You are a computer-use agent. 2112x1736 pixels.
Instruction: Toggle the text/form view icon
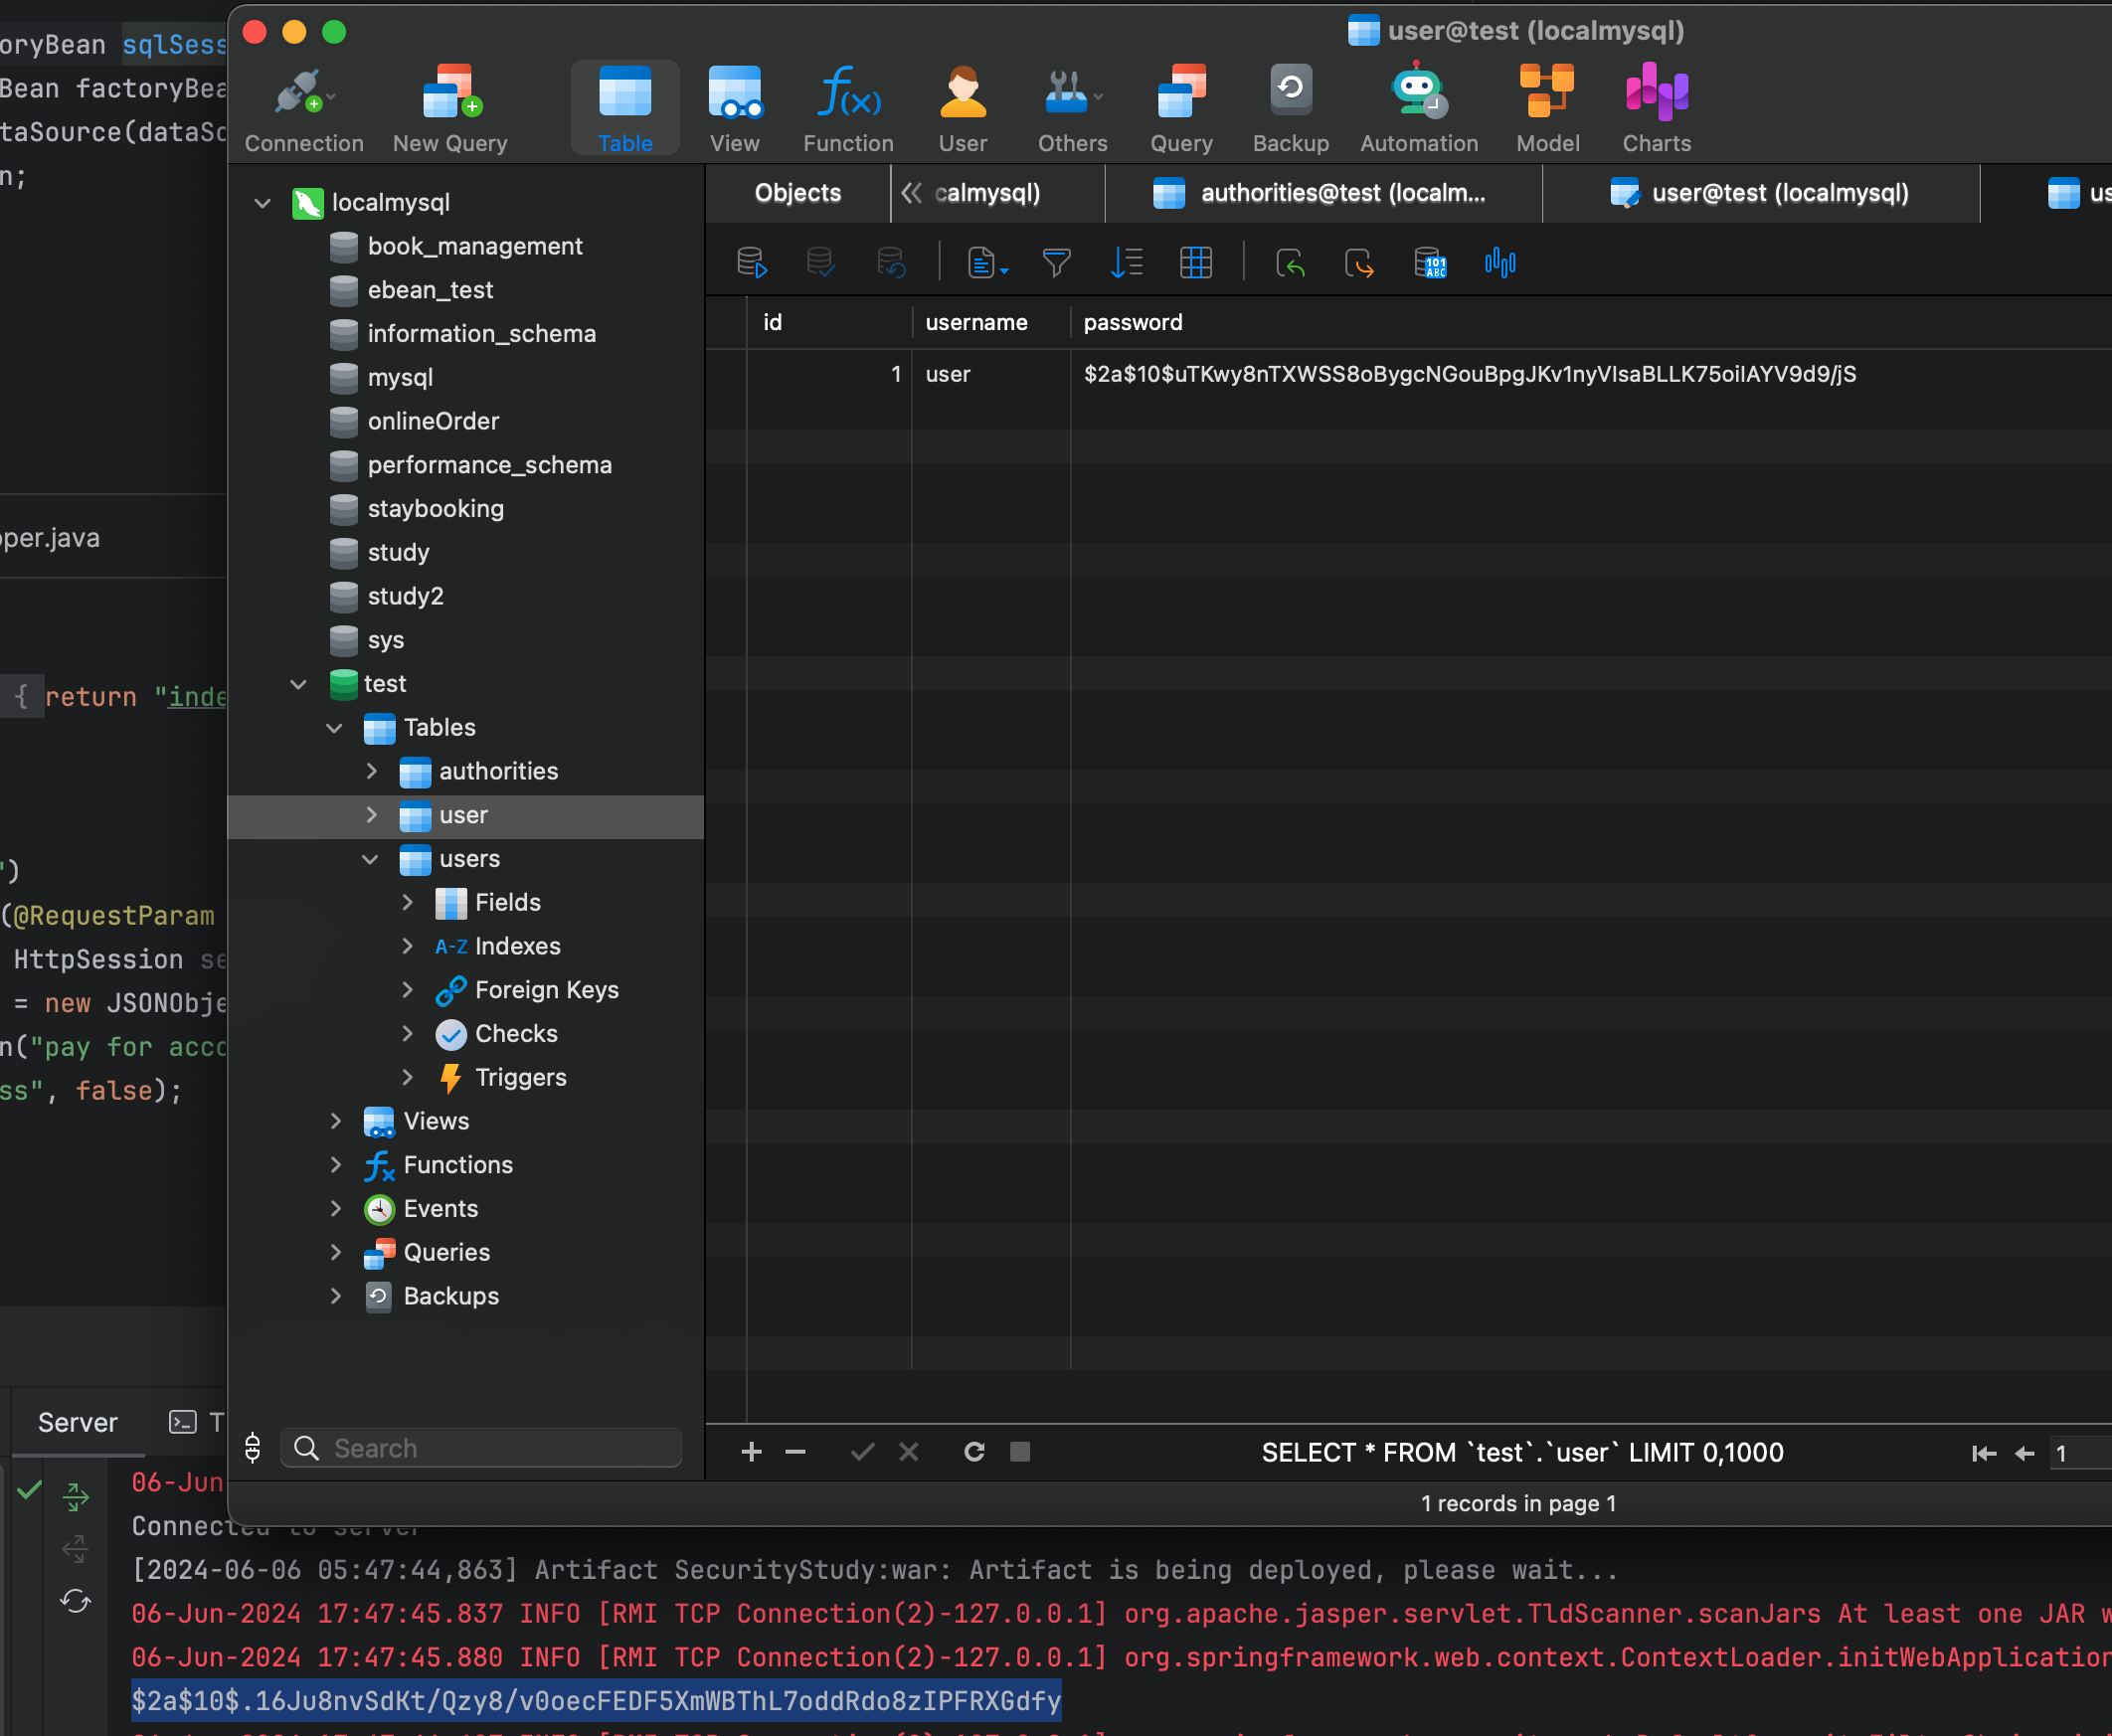[985, 262]
